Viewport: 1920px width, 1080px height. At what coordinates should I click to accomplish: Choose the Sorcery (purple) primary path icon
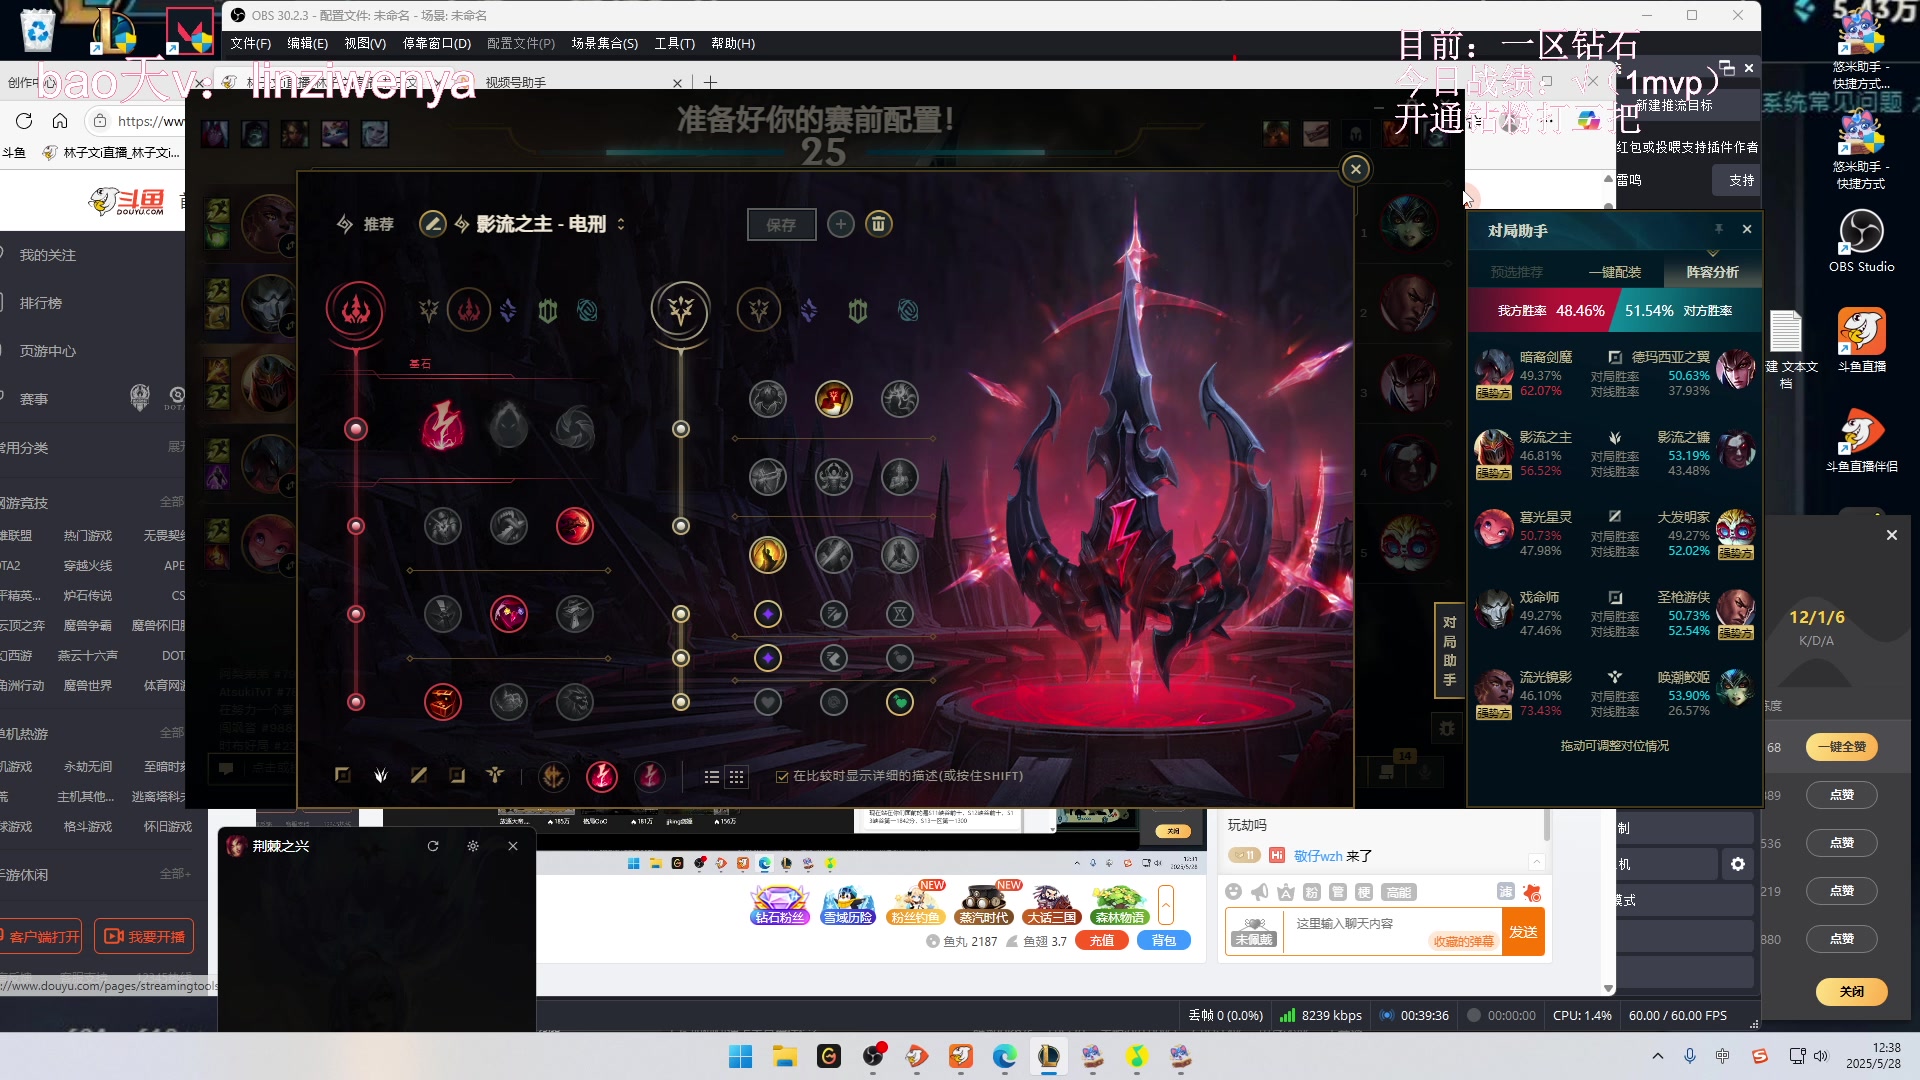(x=508, y=311)
